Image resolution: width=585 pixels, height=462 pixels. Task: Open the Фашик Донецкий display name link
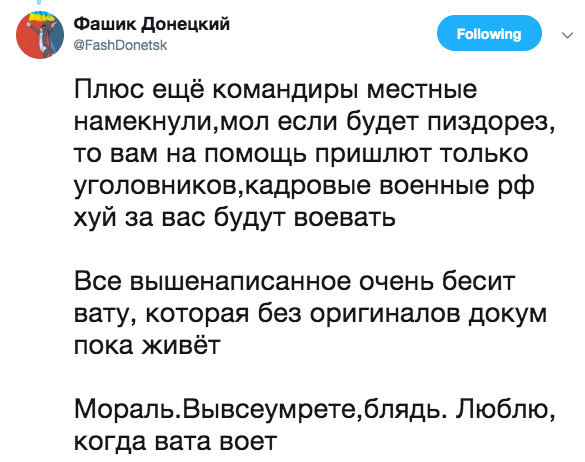(151, 24)
